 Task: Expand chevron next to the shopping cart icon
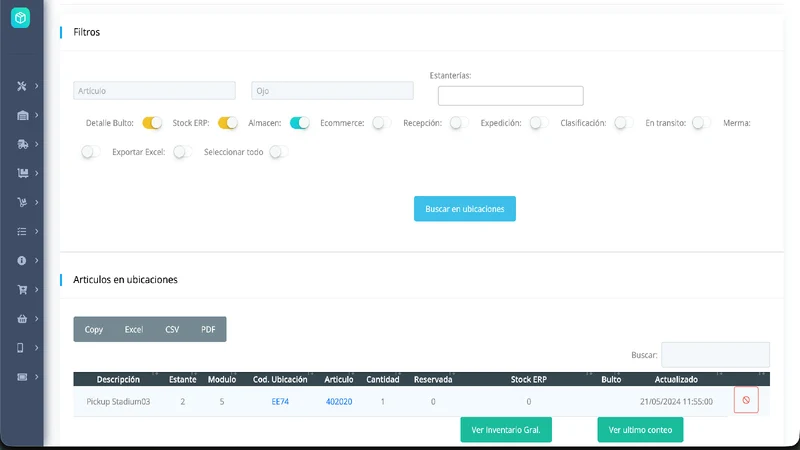pyautogui.click(x=37, y=290)
